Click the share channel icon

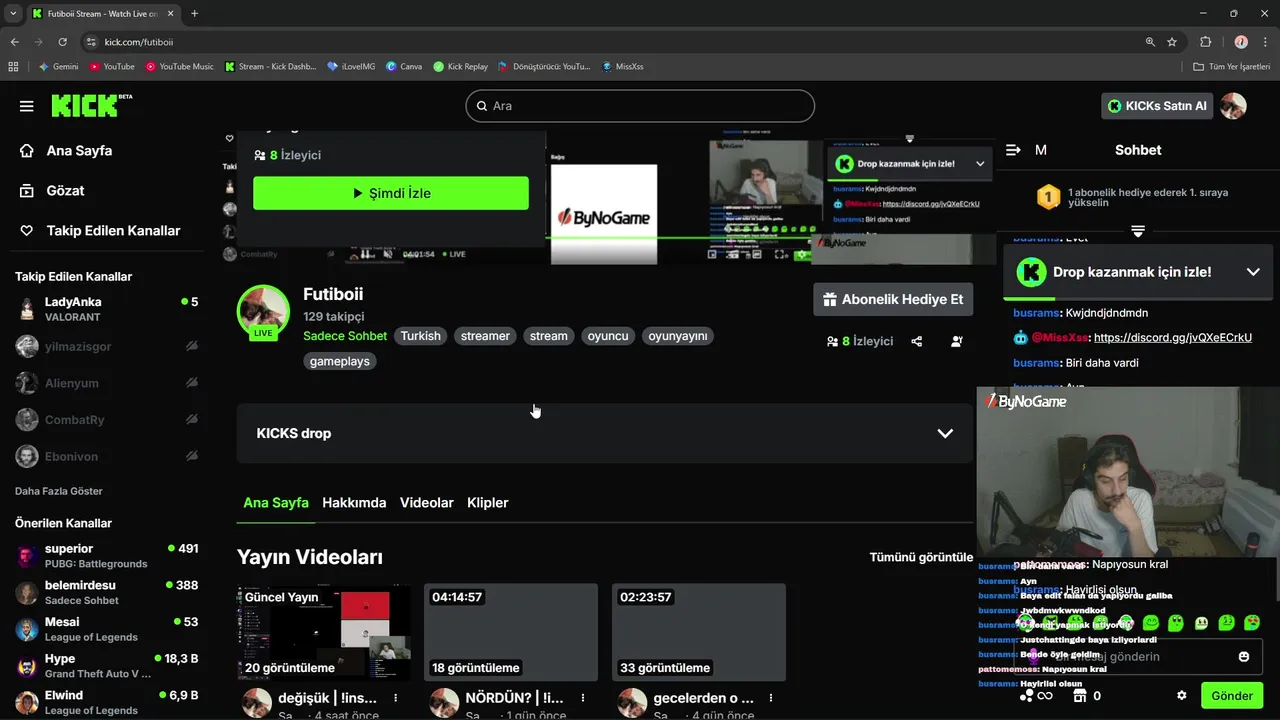pos(917,341)
